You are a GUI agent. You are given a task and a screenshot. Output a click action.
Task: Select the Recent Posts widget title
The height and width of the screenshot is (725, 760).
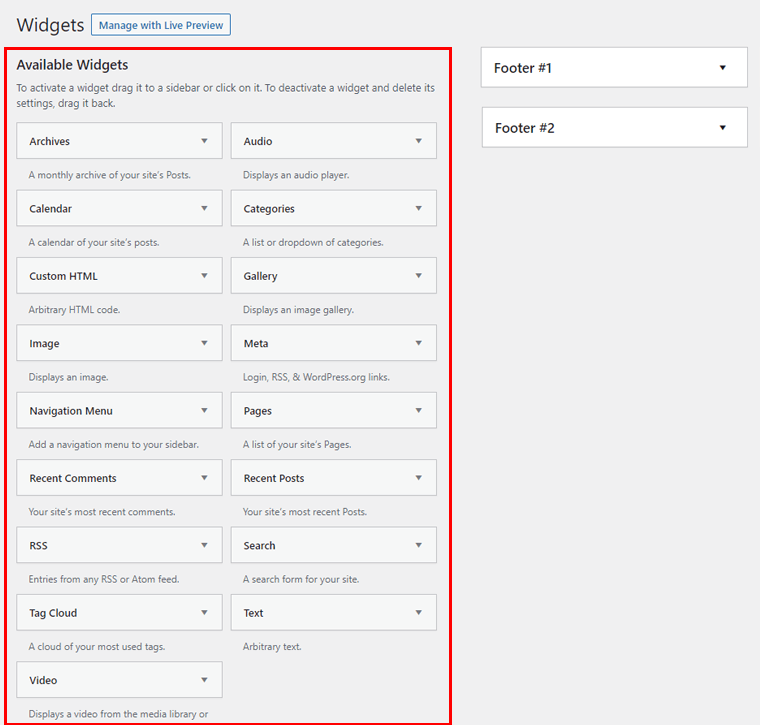click(x=274, y=478)
